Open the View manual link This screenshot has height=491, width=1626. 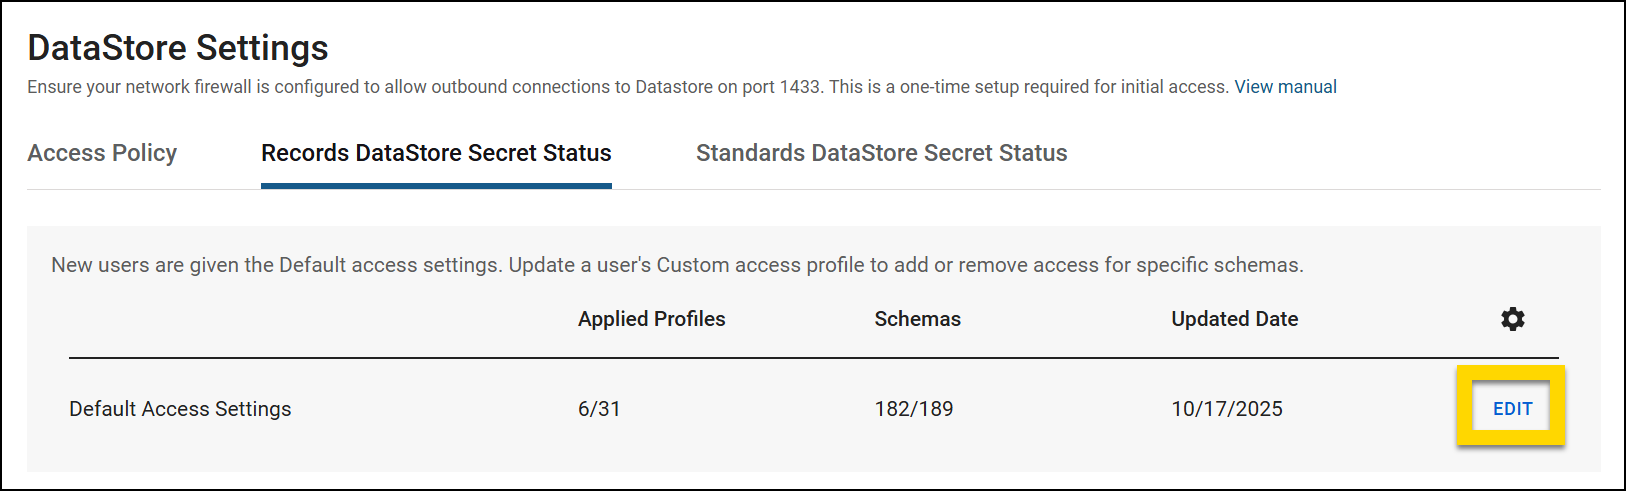[x=1285, y=87]
